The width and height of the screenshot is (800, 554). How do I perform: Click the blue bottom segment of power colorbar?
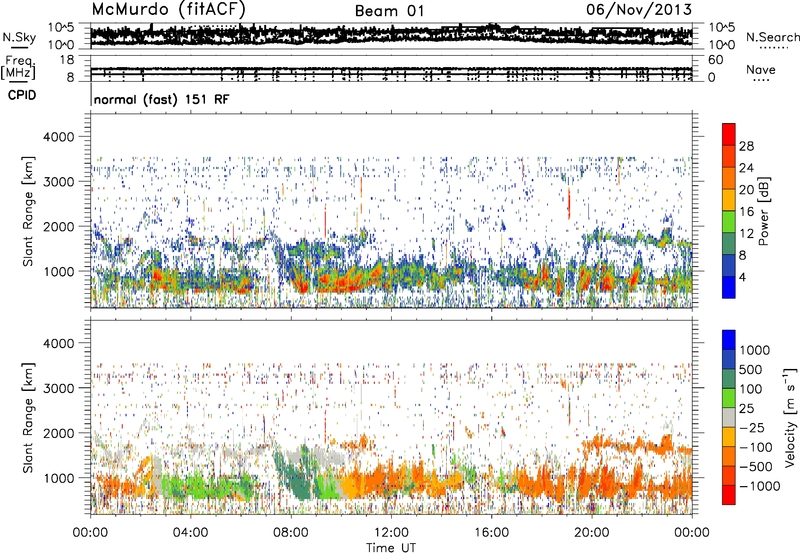click(x=729, y=287)
